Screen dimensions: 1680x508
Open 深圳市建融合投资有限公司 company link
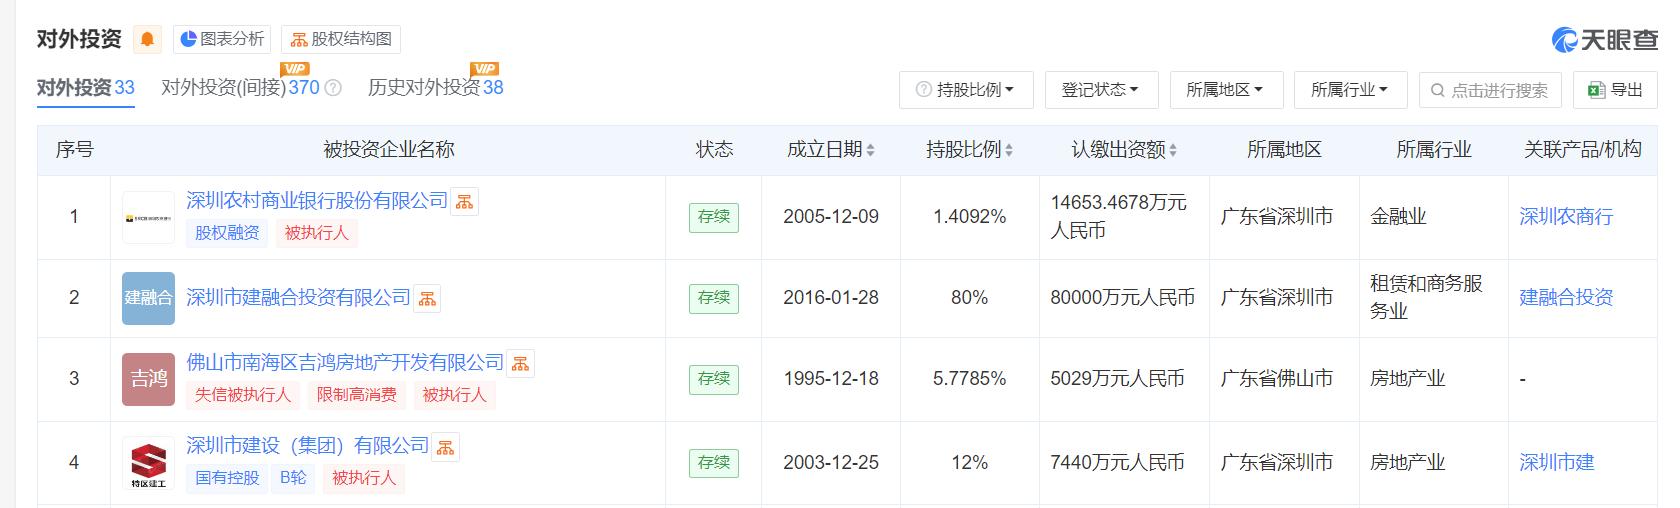click(x=298, y=297)
